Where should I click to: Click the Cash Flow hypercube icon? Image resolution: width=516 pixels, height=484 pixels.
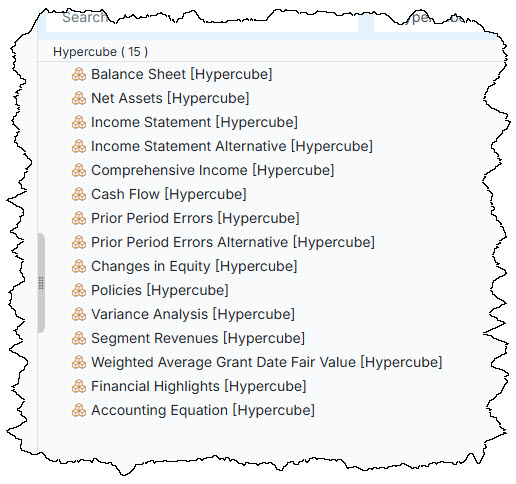pyautogui.click(x=79, y=194)
